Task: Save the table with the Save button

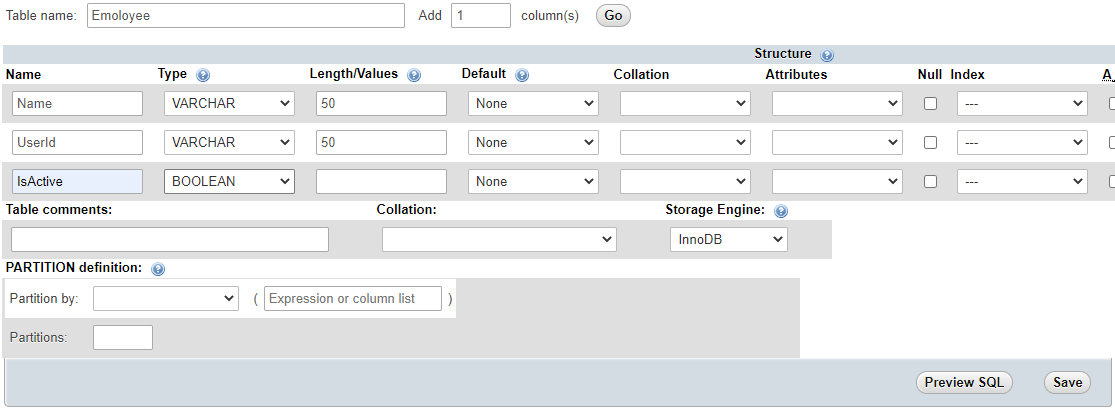Action: [x=1067, y=383]
